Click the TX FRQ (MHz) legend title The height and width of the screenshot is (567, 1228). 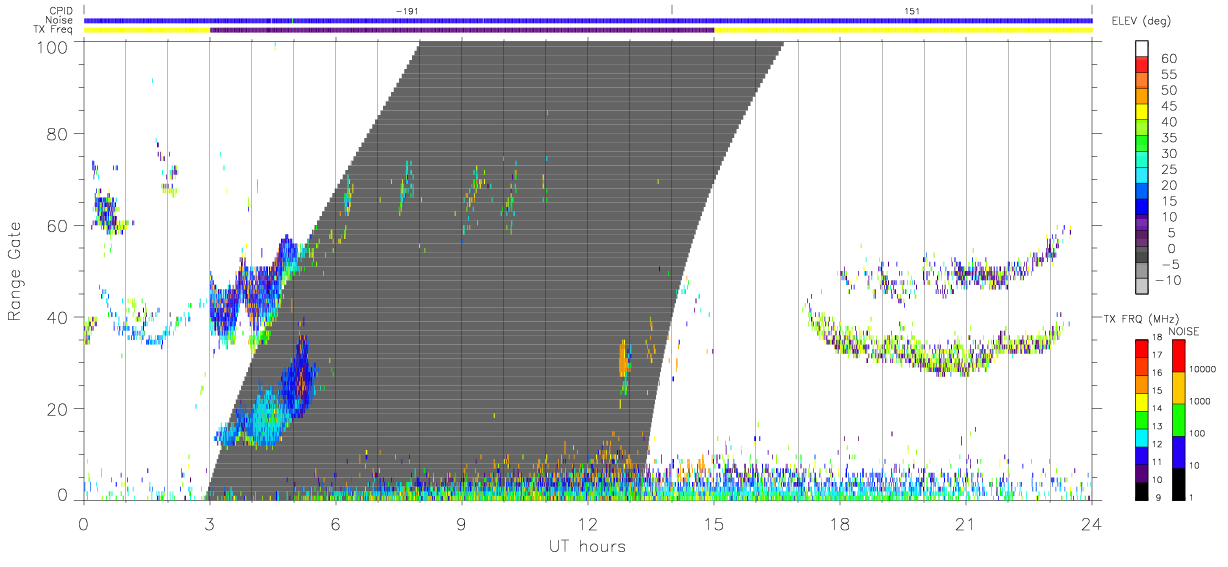[x=1140, y=317]
